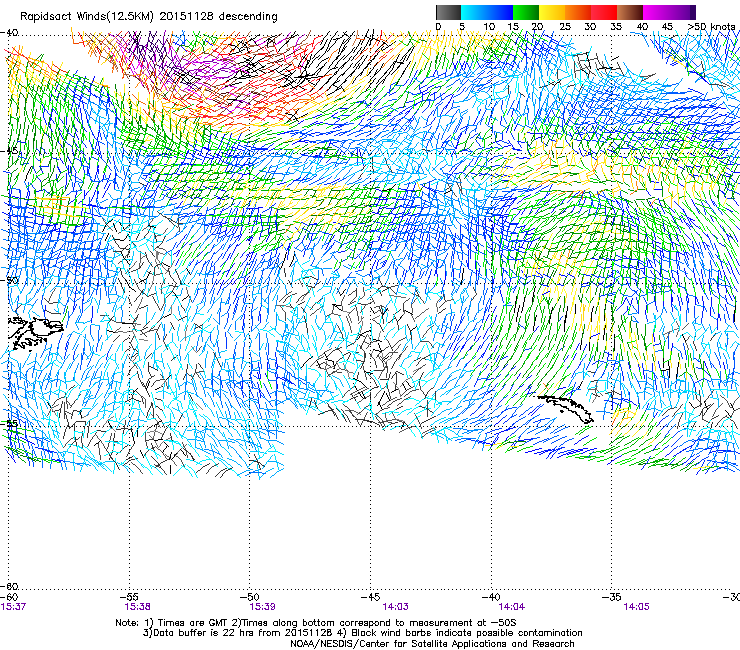Click the Falkland Islands coastline outline
This screenshot has width=740, height=650.
point(35,333)
